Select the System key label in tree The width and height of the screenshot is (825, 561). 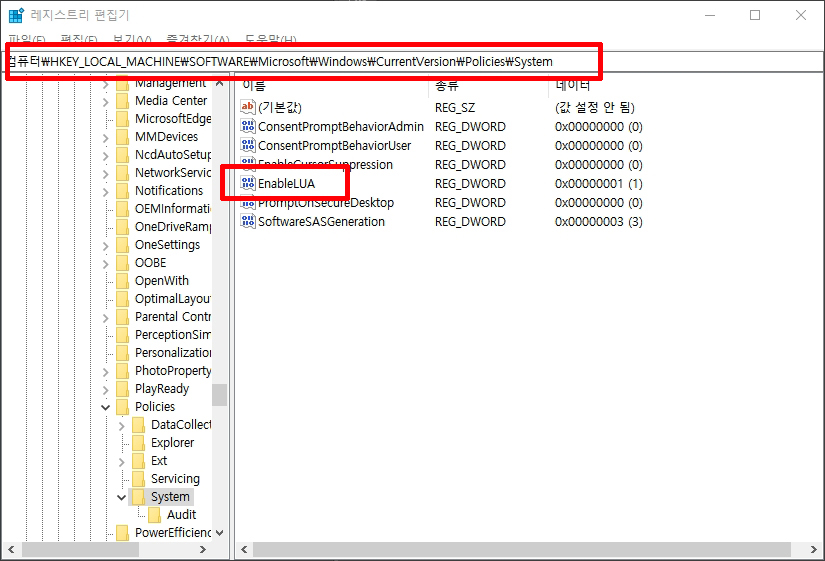click(170, 496)
